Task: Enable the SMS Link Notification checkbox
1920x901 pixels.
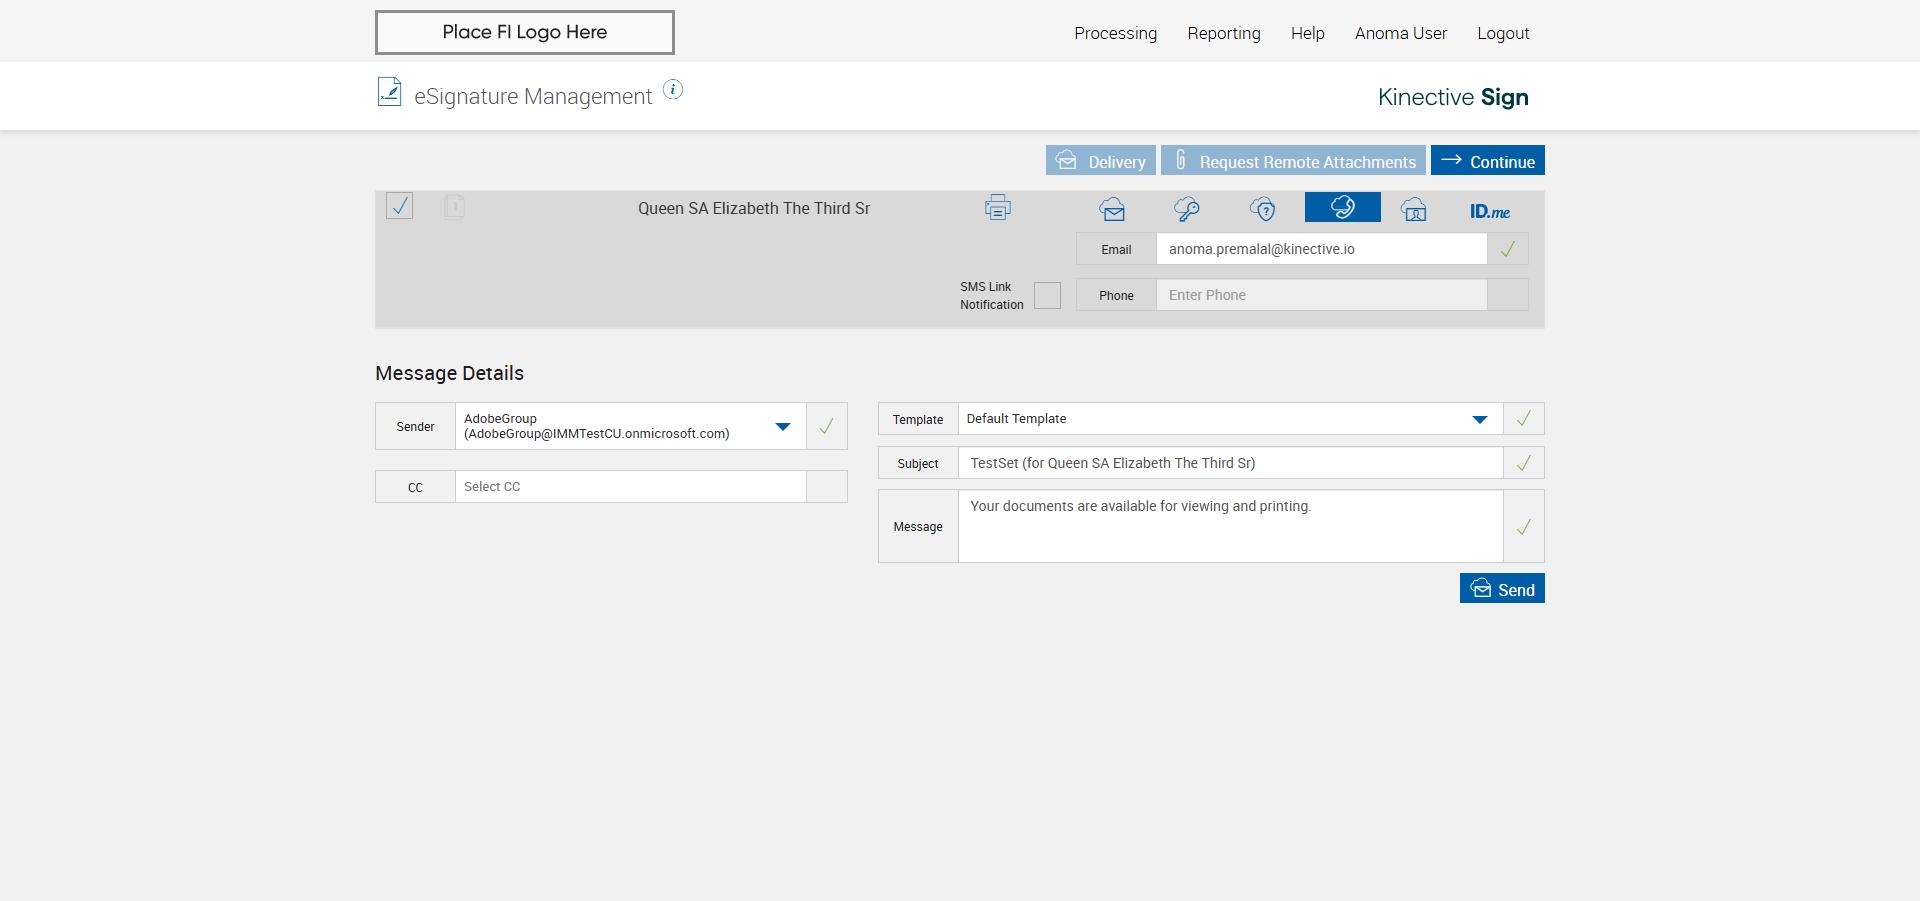Action: 1047,295
